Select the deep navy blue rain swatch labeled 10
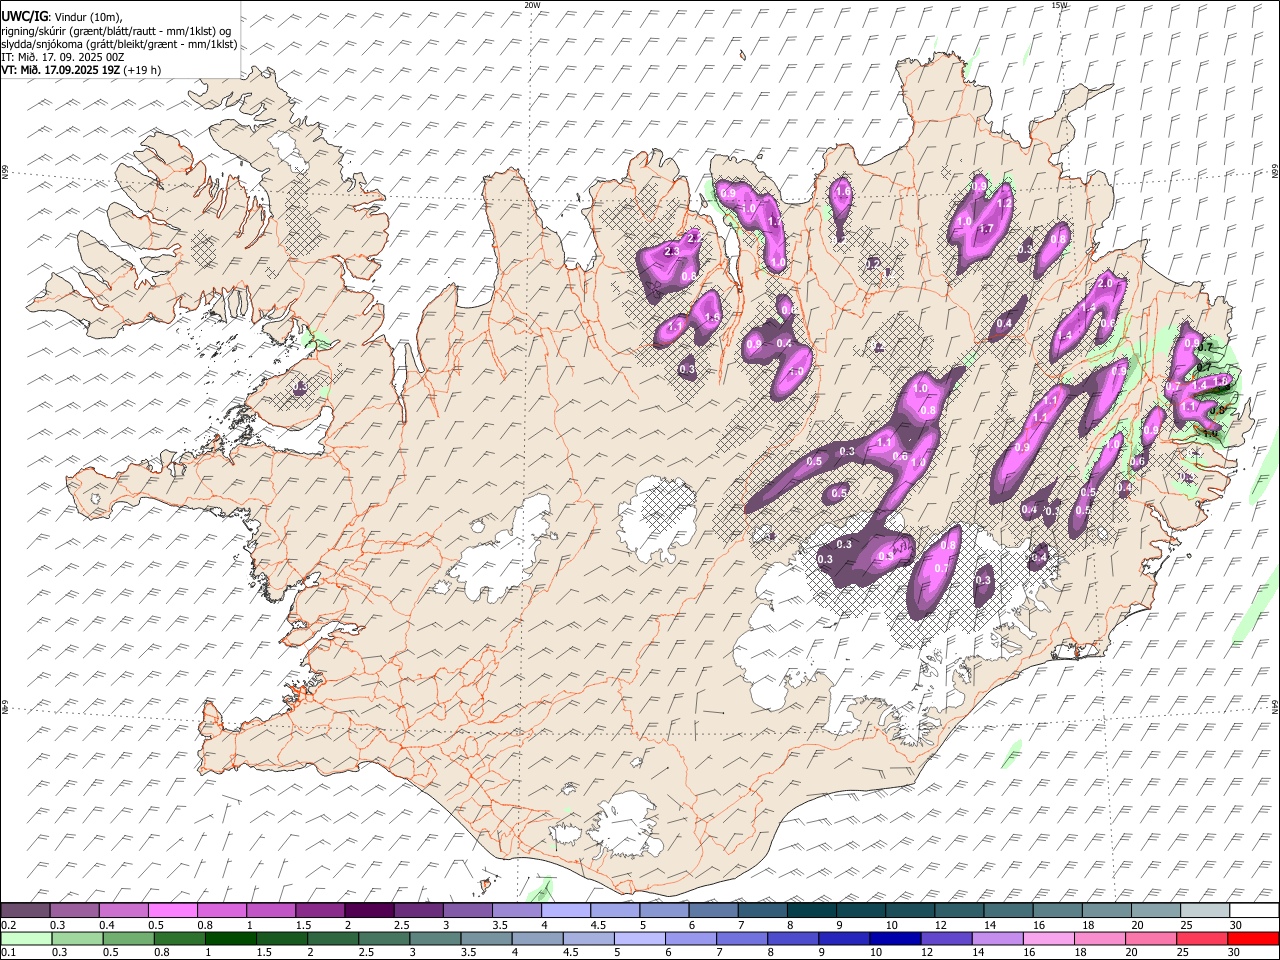Viewport: 1280px width, 960px height. tap(895, 938)
